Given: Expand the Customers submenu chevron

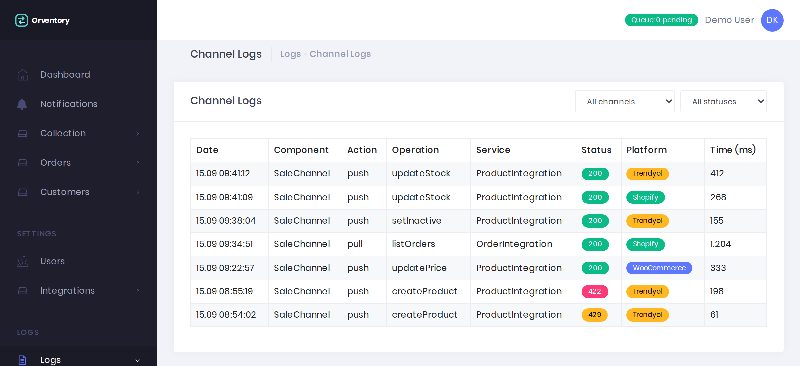Looking at the screenshot, I should (x=138, y=192).
